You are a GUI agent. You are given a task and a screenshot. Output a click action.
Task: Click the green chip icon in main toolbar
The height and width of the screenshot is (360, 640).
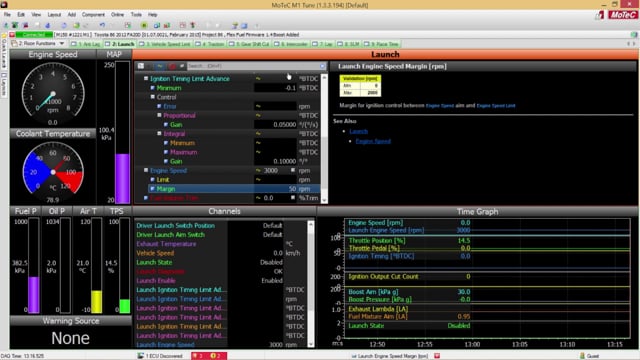144,25
